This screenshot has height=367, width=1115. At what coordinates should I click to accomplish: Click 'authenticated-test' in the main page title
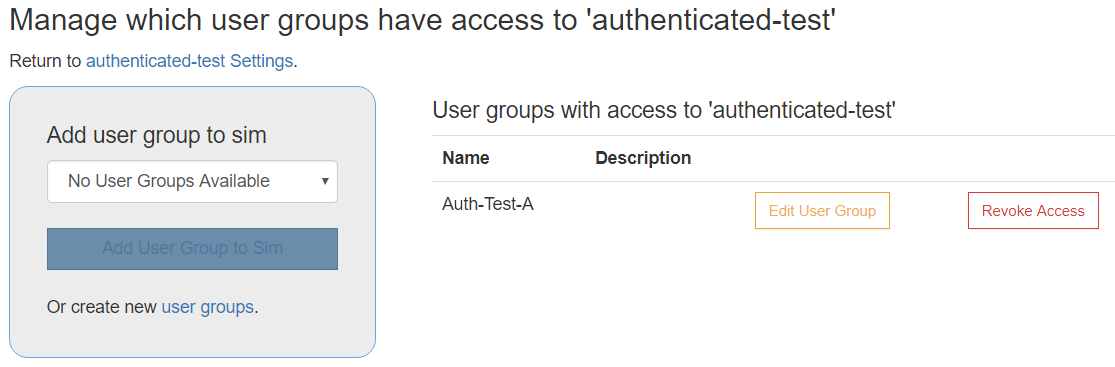pos(713,21)
